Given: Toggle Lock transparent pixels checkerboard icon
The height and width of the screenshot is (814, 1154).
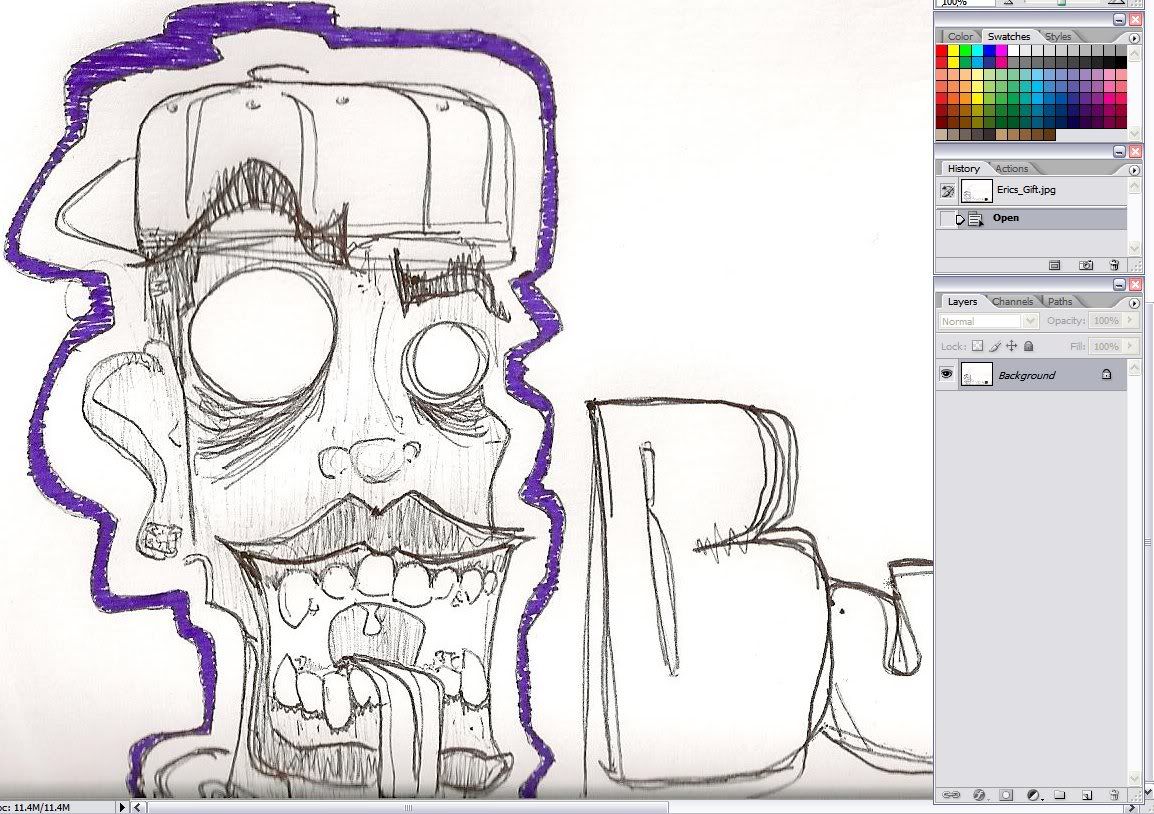Looking at the screenshot, I should coord(977,345).
